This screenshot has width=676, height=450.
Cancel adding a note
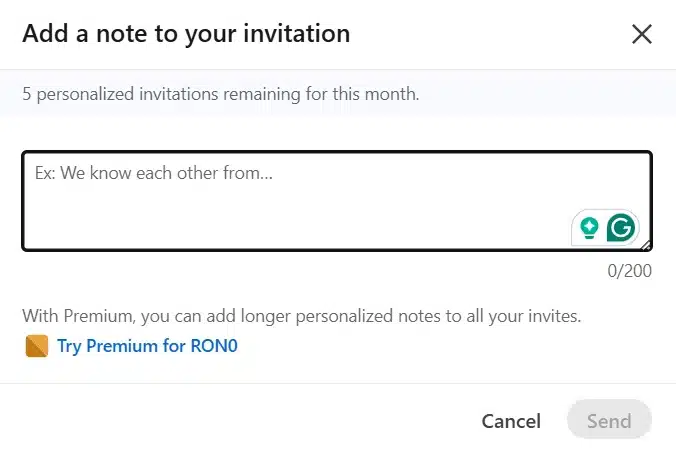coord(511,421)
